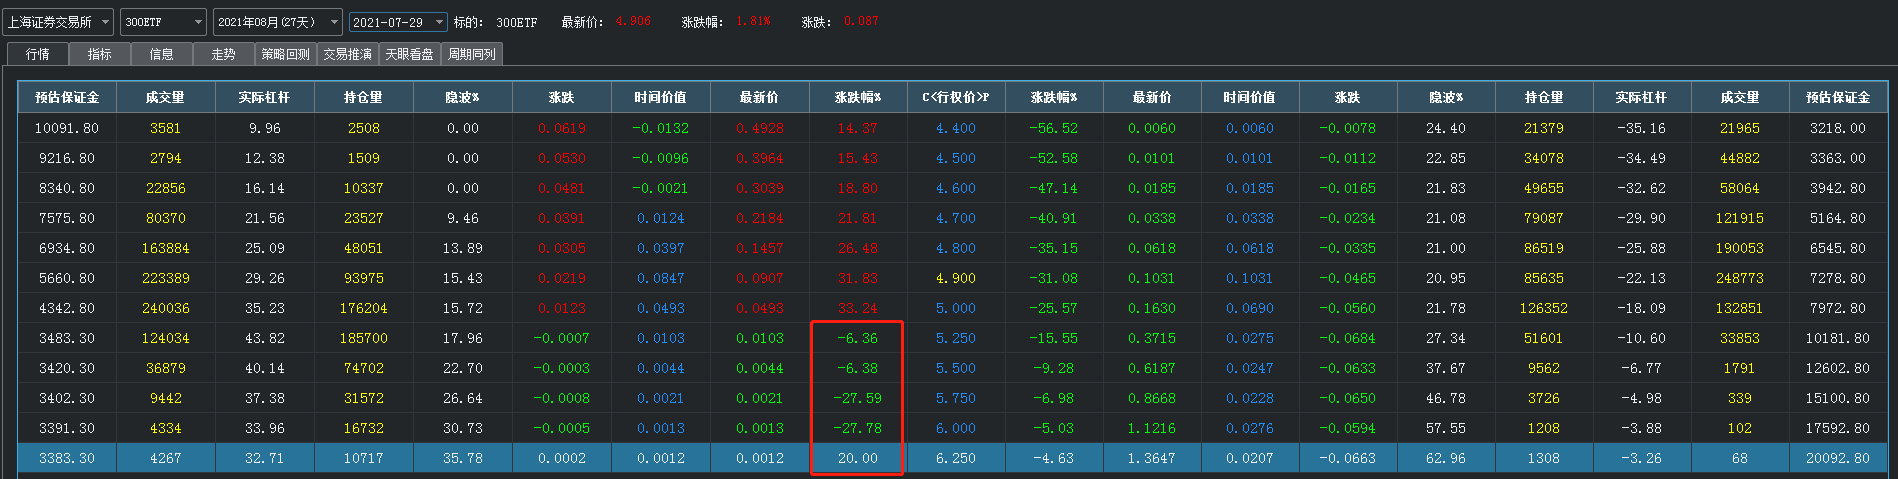Select the 策略回测 tab

pyautogui.click(x=285, y=54)
